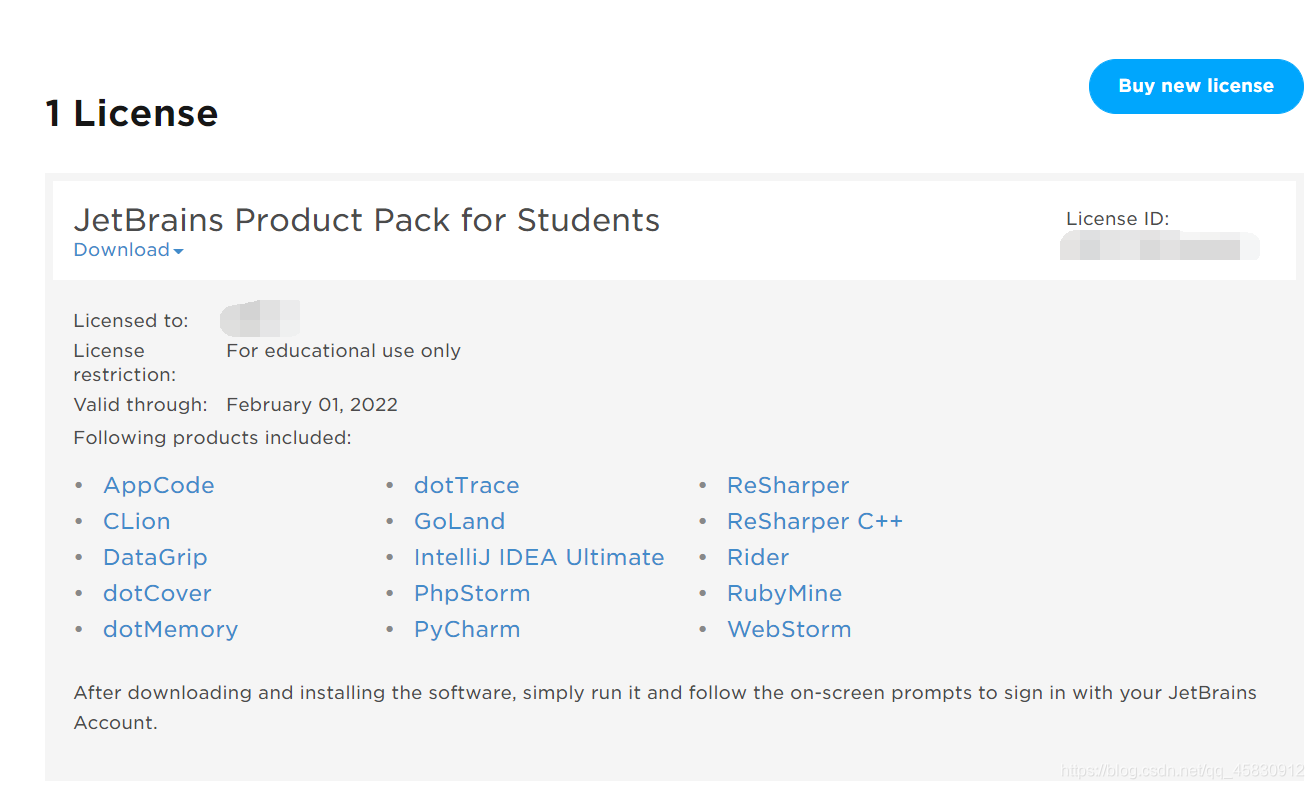This screenshot has width=1314, height=789.
Task: Open the WebStorm product link
Action: click(789, 630)
